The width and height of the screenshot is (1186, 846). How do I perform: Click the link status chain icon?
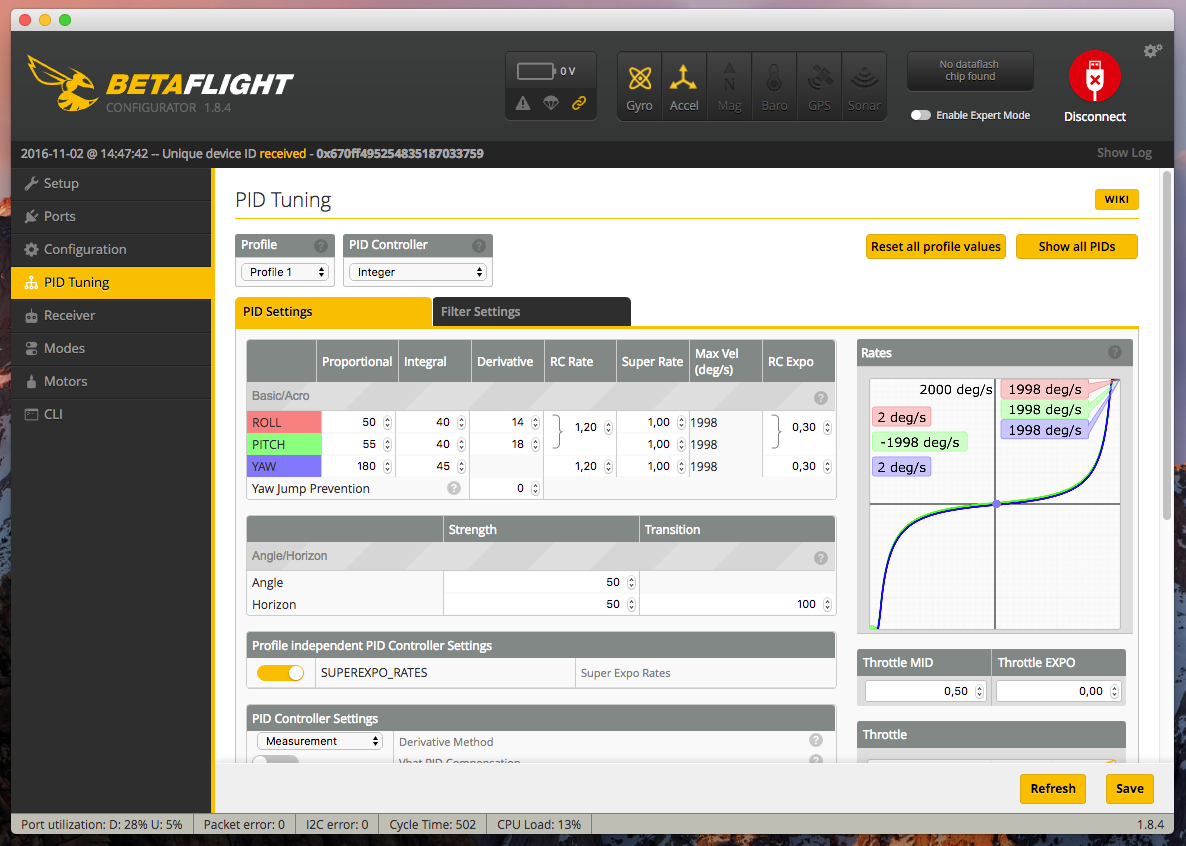(x=579, y=103)
